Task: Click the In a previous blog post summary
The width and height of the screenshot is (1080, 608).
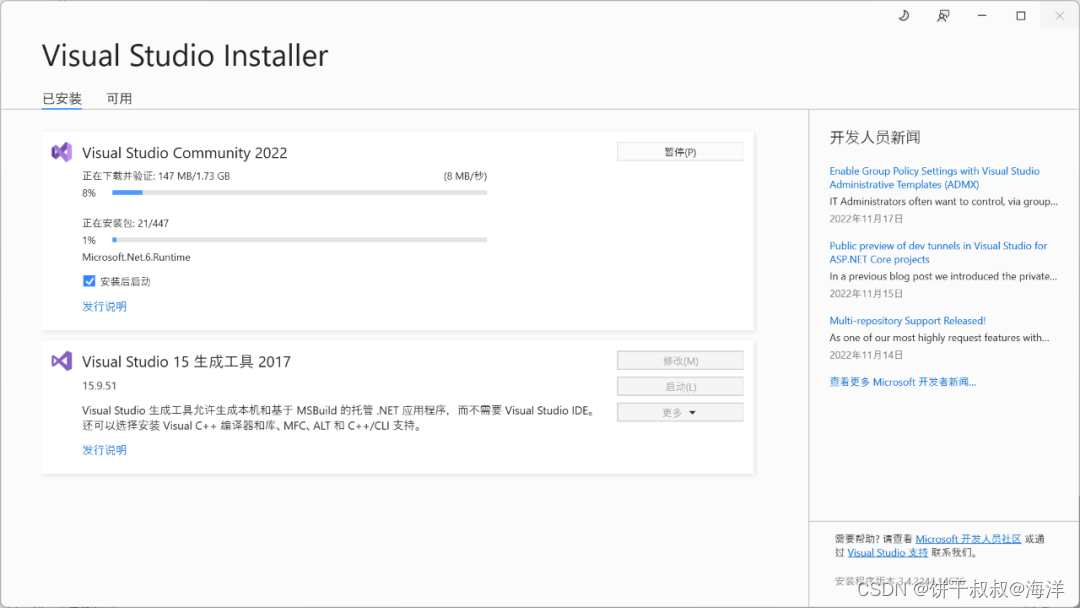Action: (943, 277)
